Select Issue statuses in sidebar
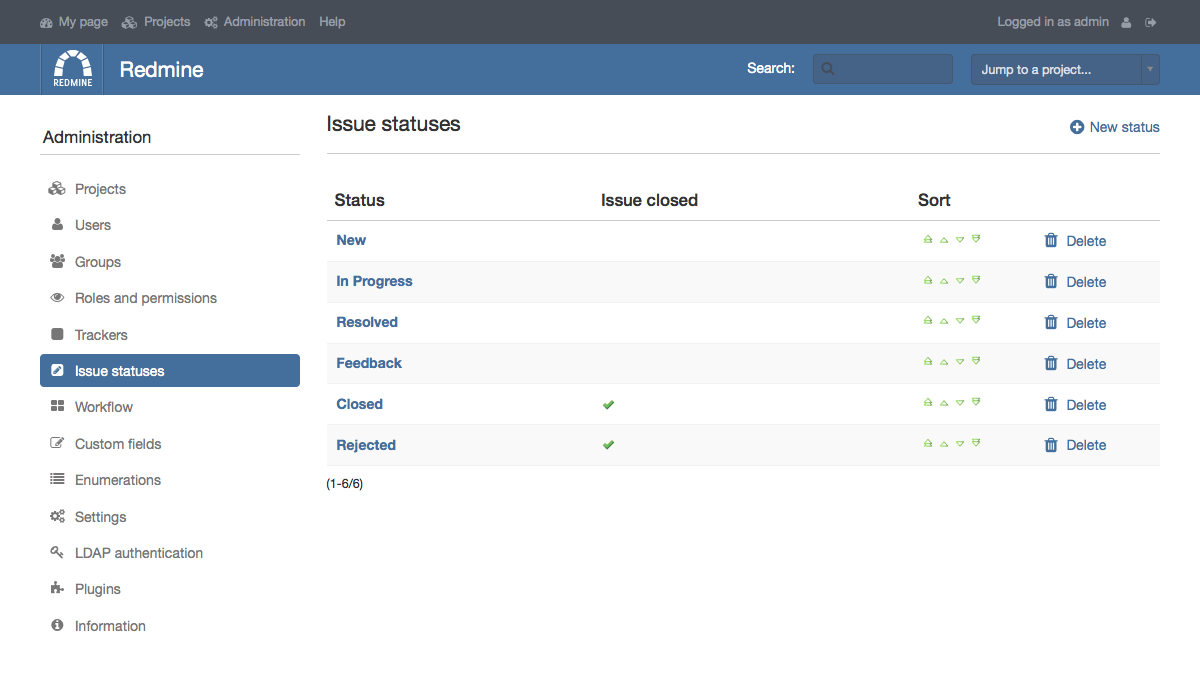Image resolution: width=1200 pixels, height=686 pixels. coord(170,371)
